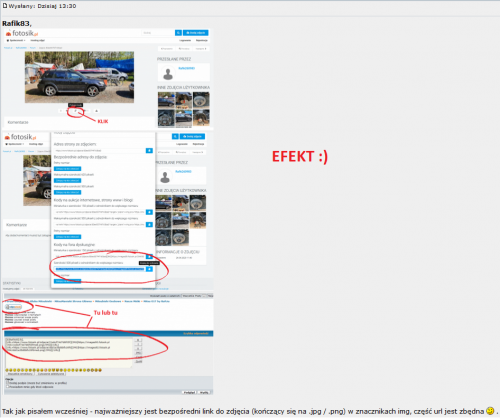Click the highlighted forum code input field
500x419 pixels.
click(100, 269)
